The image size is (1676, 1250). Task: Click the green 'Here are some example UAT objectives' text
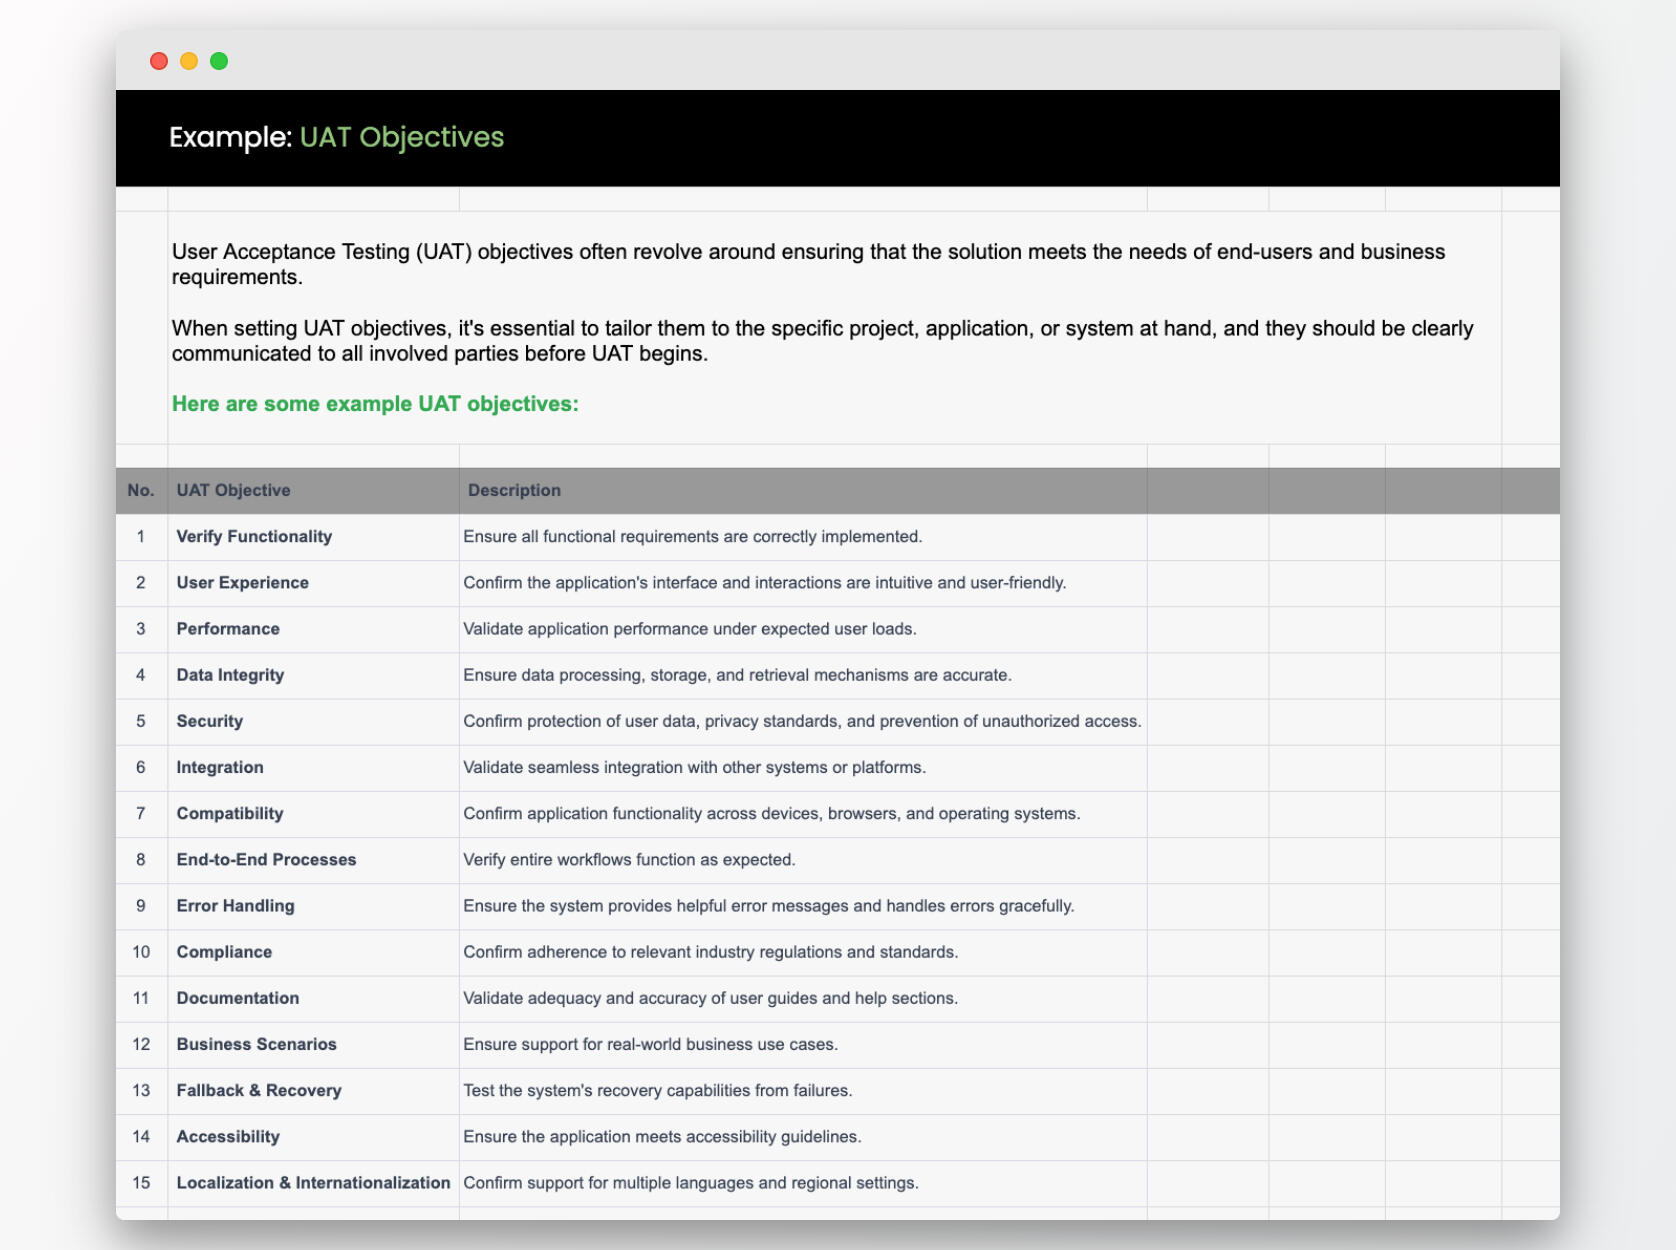click(375, 404)
